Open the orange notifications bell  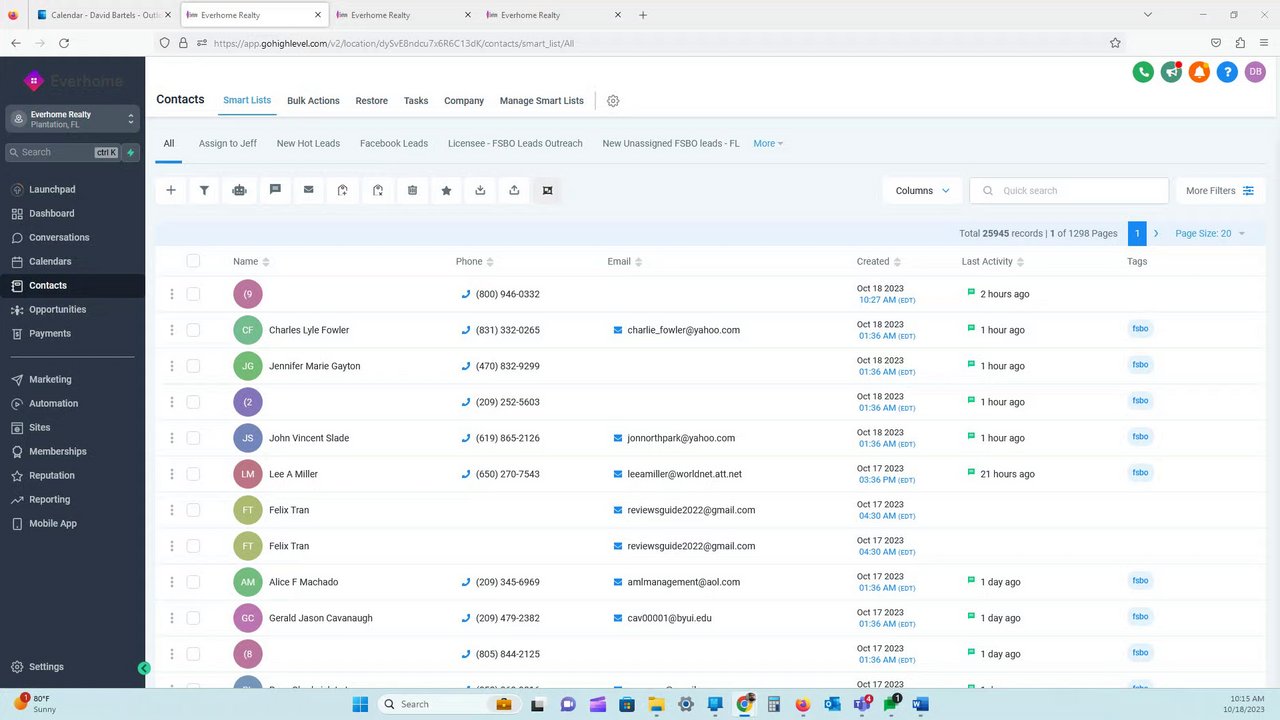[1199, 72]
